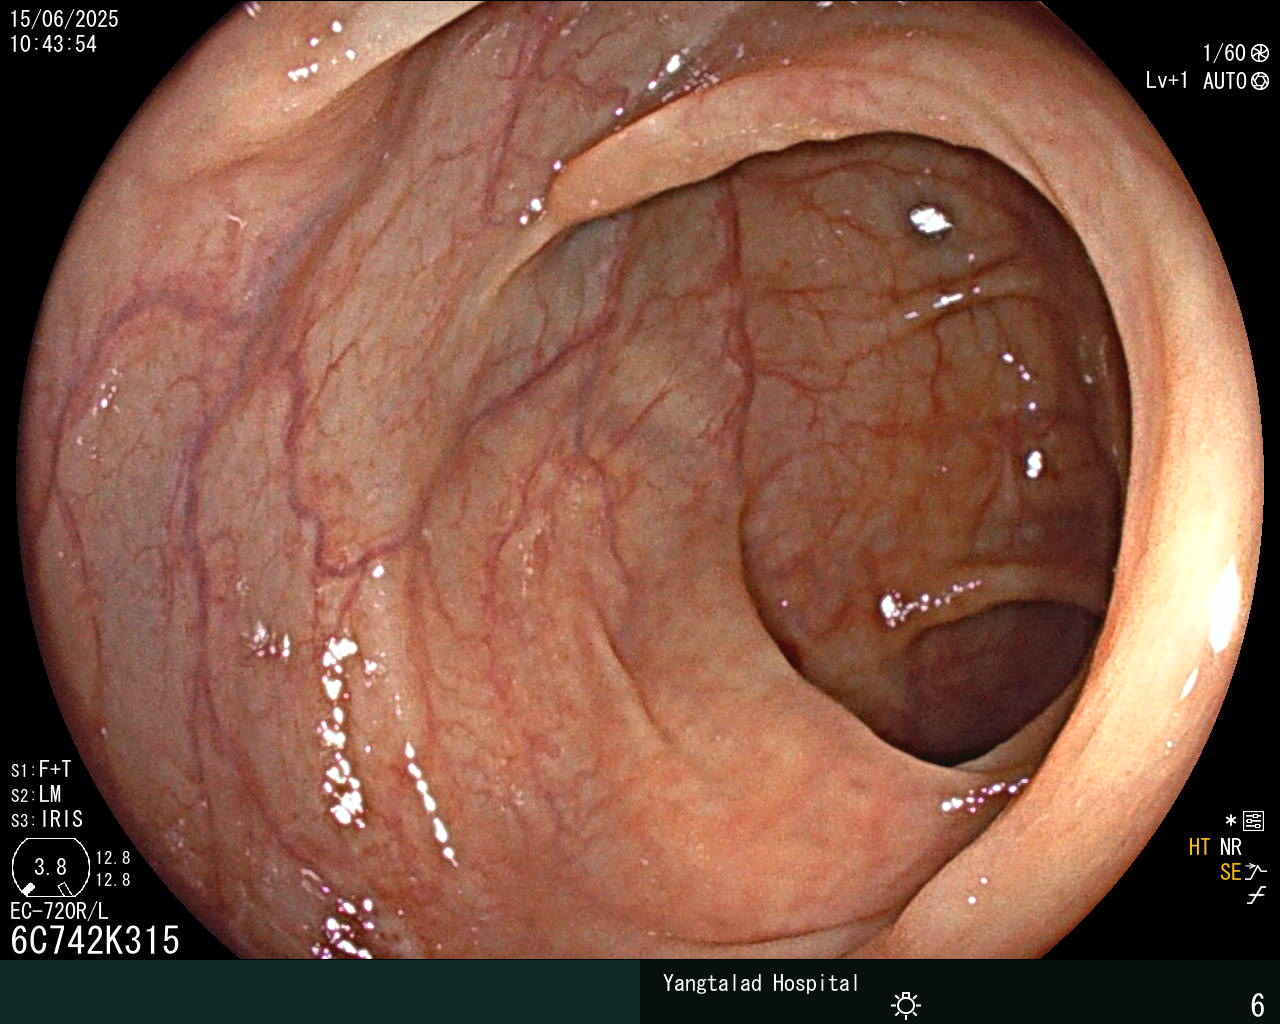Click the S1: F+T switch label
Viewport: 1280px width, 1024px height.
(41, 769)
